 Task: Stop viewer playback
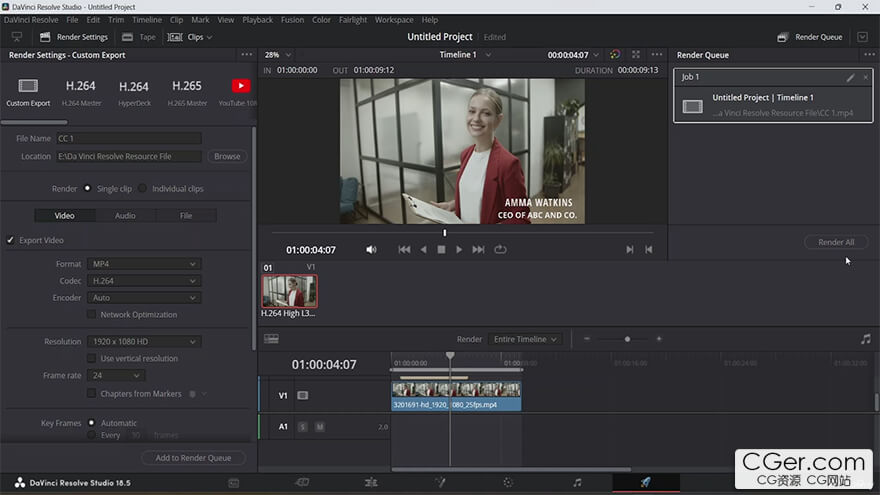pos(441,249)
